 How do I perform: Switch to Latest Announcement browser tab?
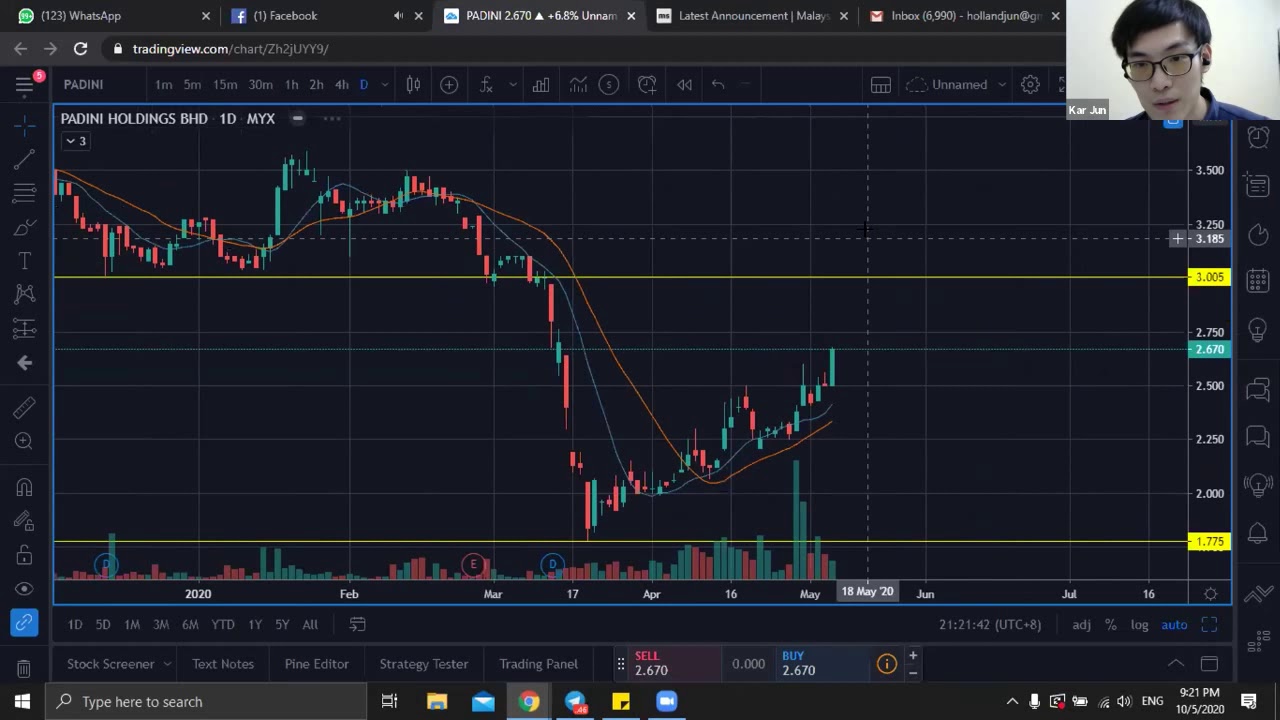(x=754, y=16)
